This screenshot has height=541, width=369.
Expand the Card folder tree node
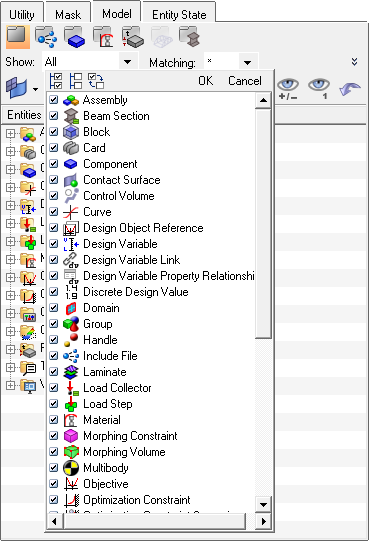[10, 151]
